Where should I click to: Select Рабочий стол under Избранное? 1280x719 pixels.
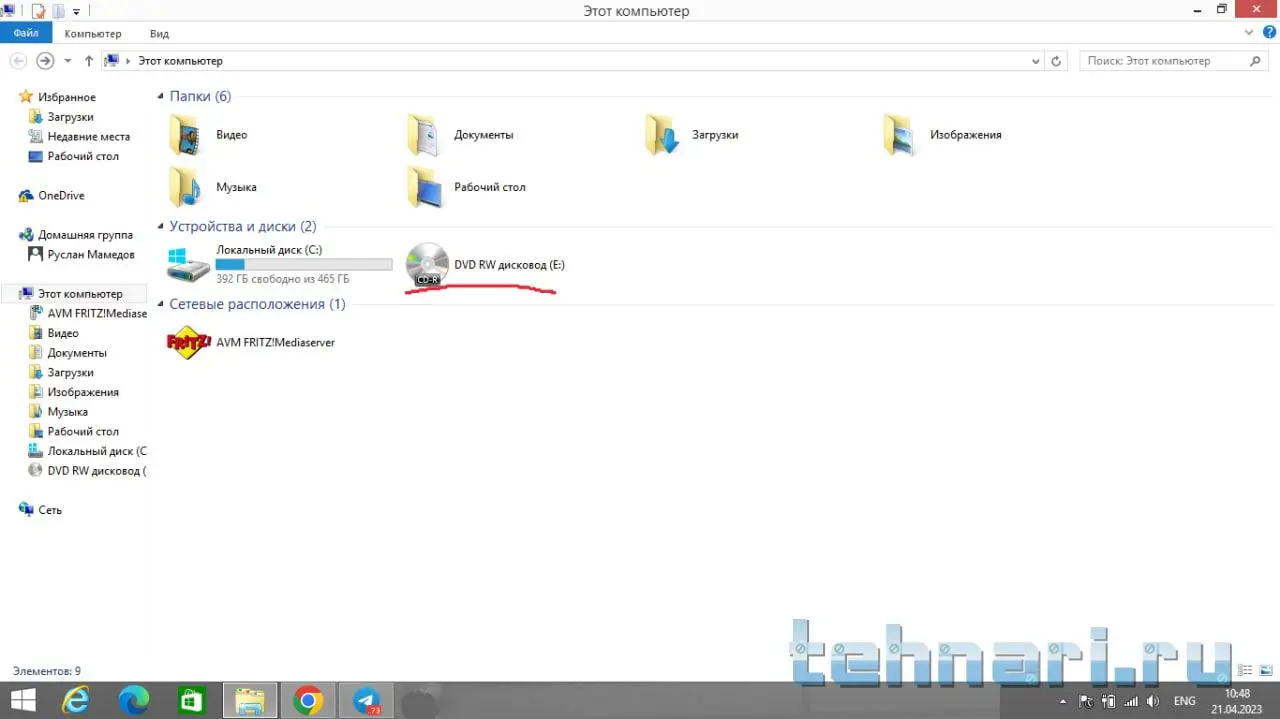[x=73, y=156]
